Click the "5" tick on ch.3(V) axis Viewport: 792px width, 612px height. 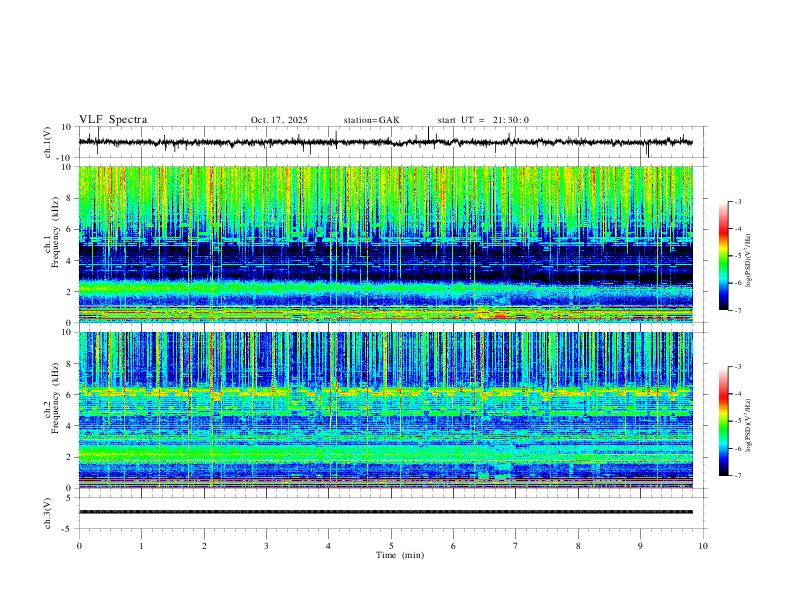click(x=70, y=498)
